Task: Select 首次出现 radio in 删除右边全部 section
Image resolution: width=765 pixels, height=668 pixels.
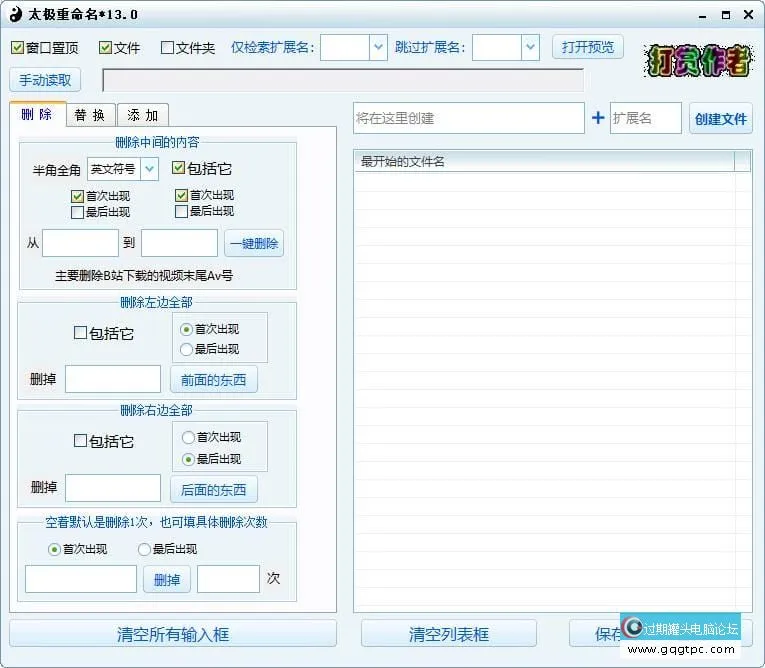Action: (186, 437)
